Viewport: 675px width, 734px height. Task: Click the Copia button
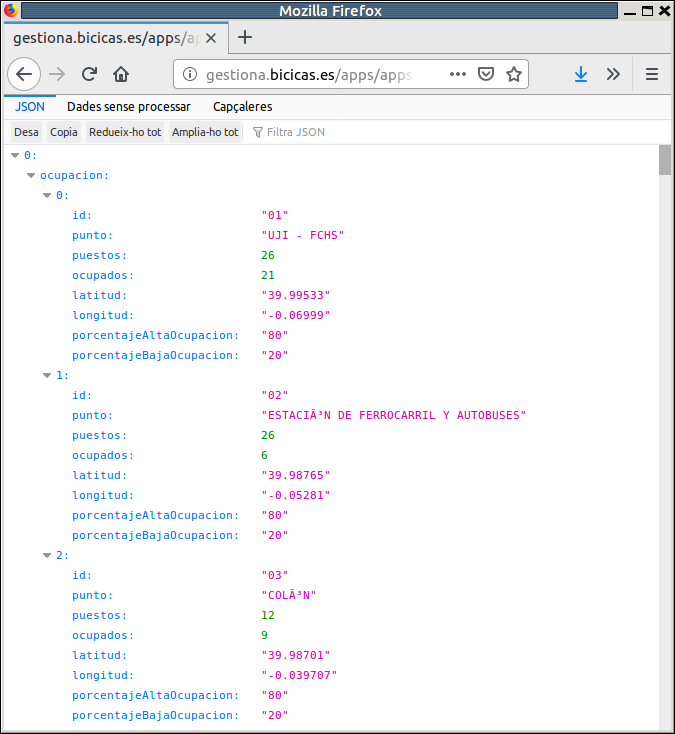64,132
